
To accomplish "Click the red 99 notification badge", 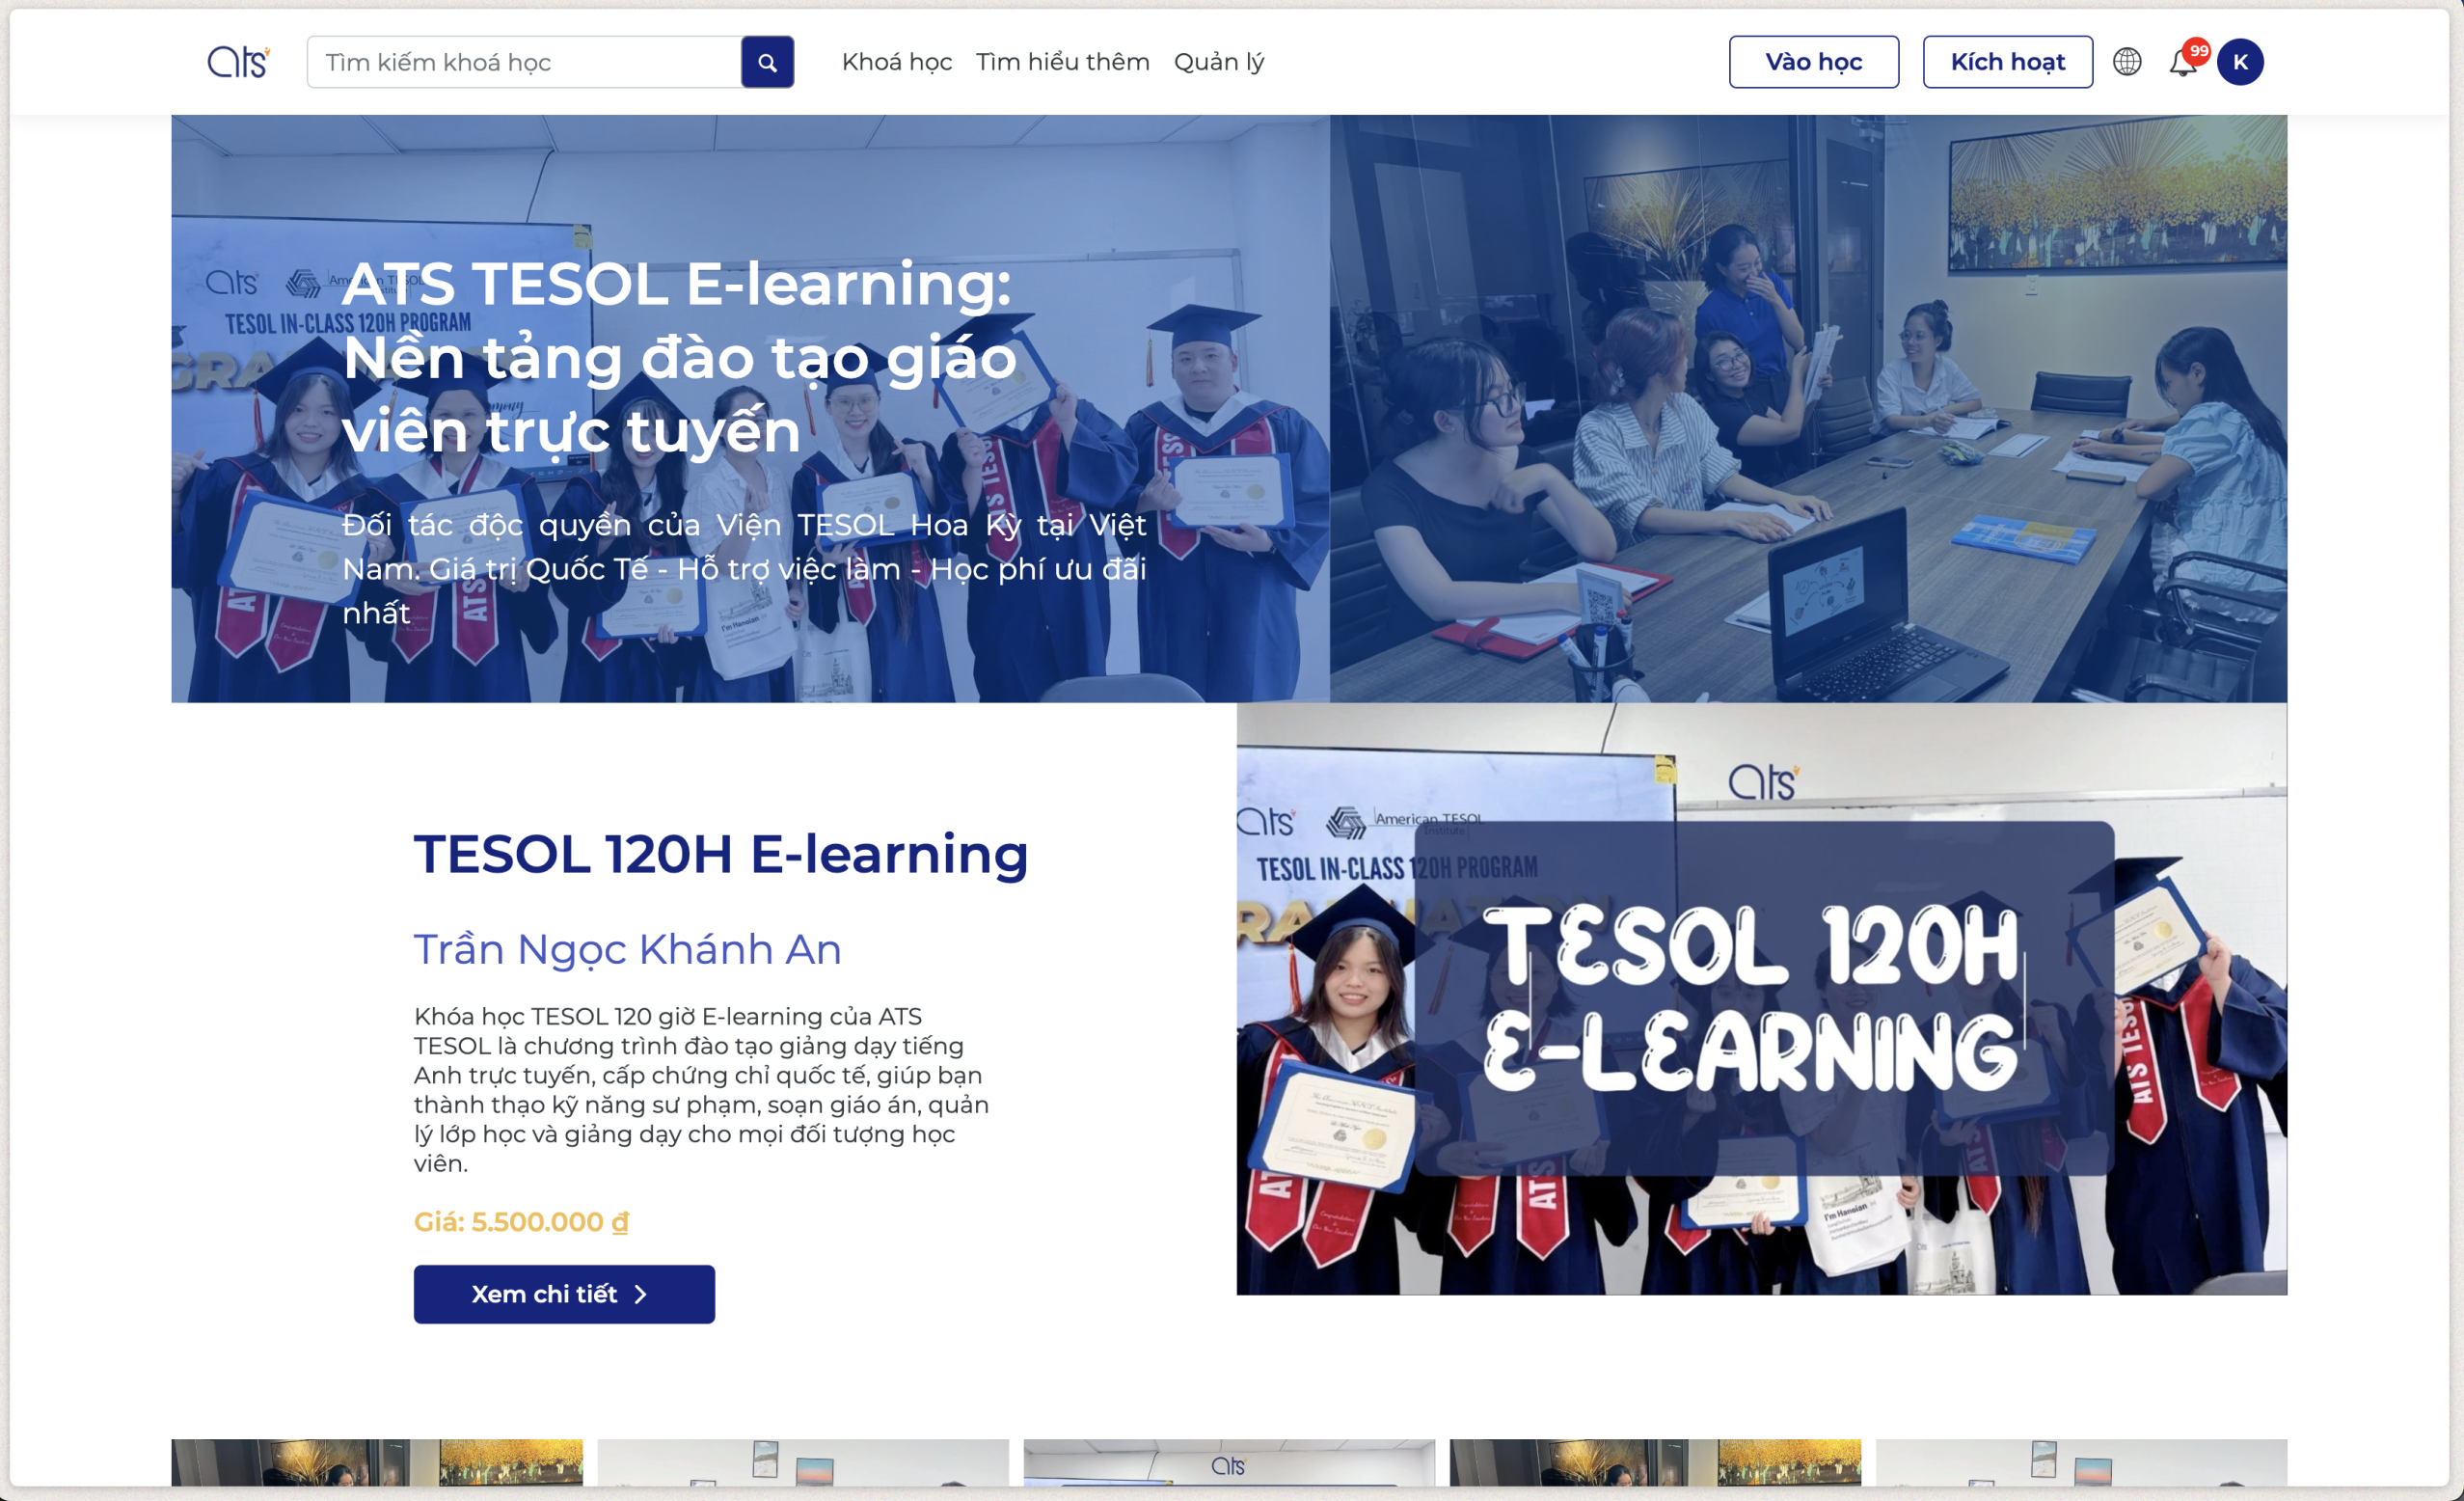I will point(2197,51).
